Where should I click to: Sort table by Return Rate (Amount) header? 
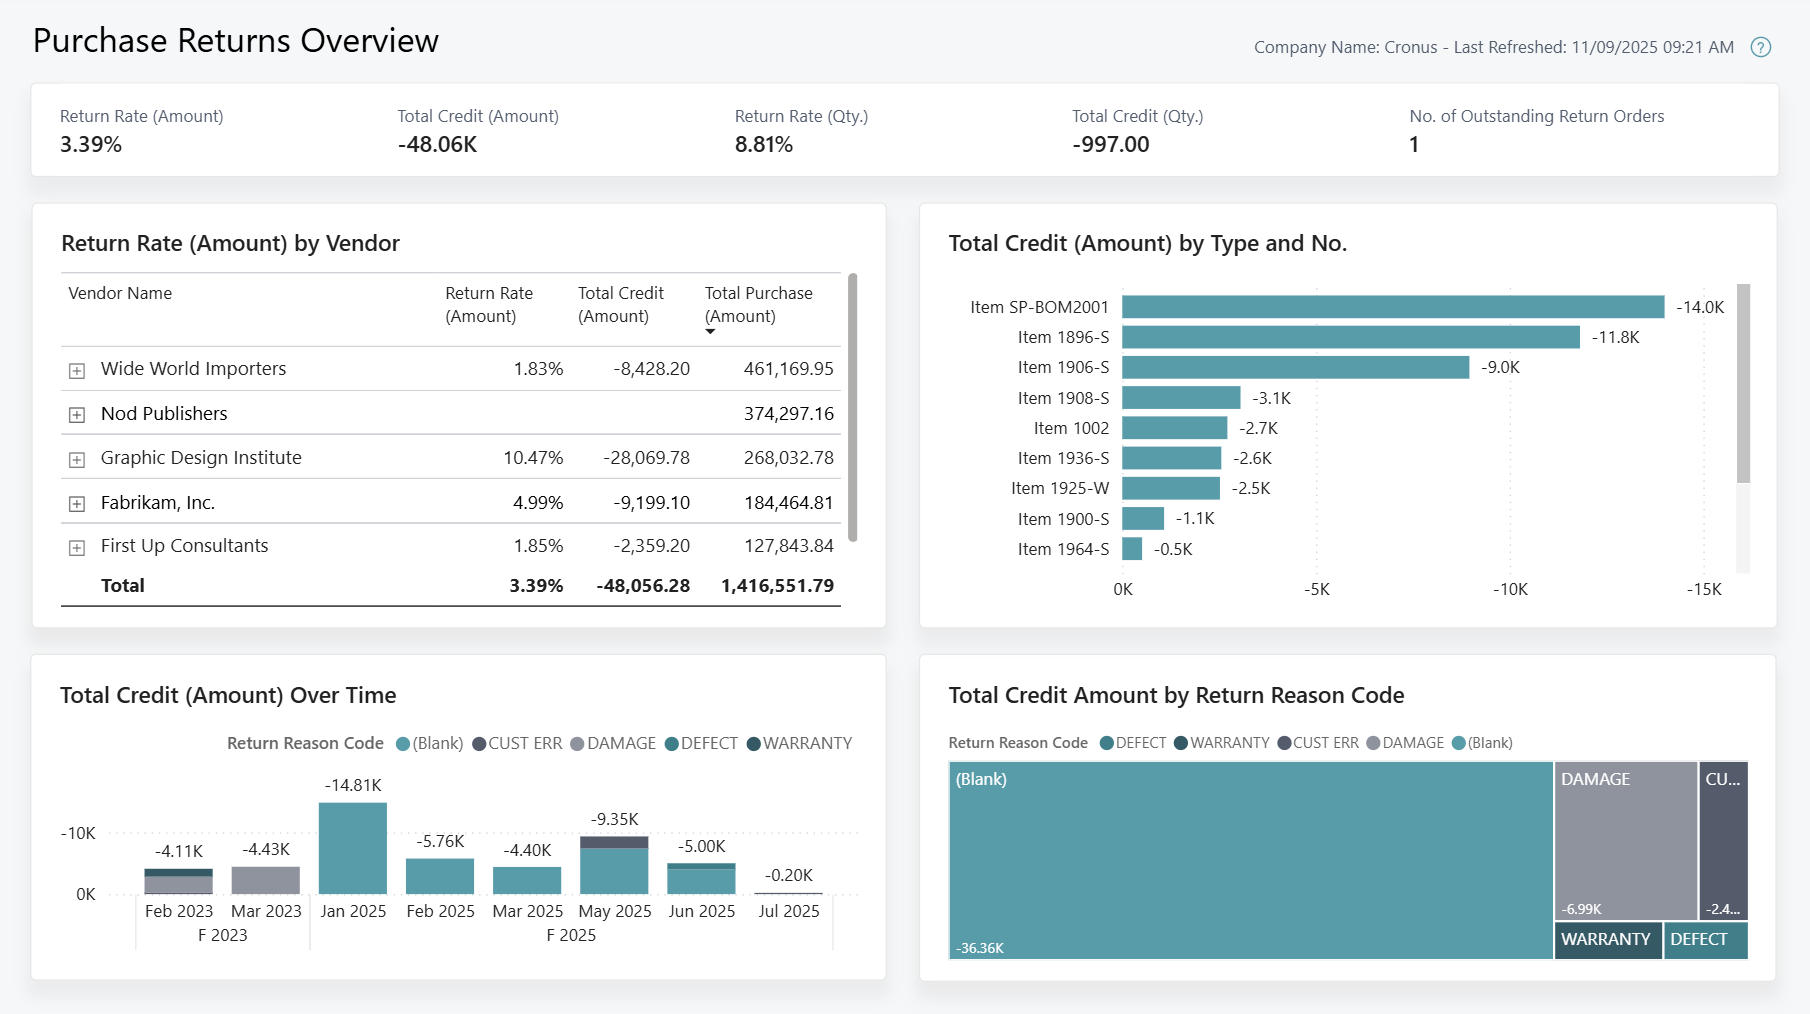coord(489,304)
